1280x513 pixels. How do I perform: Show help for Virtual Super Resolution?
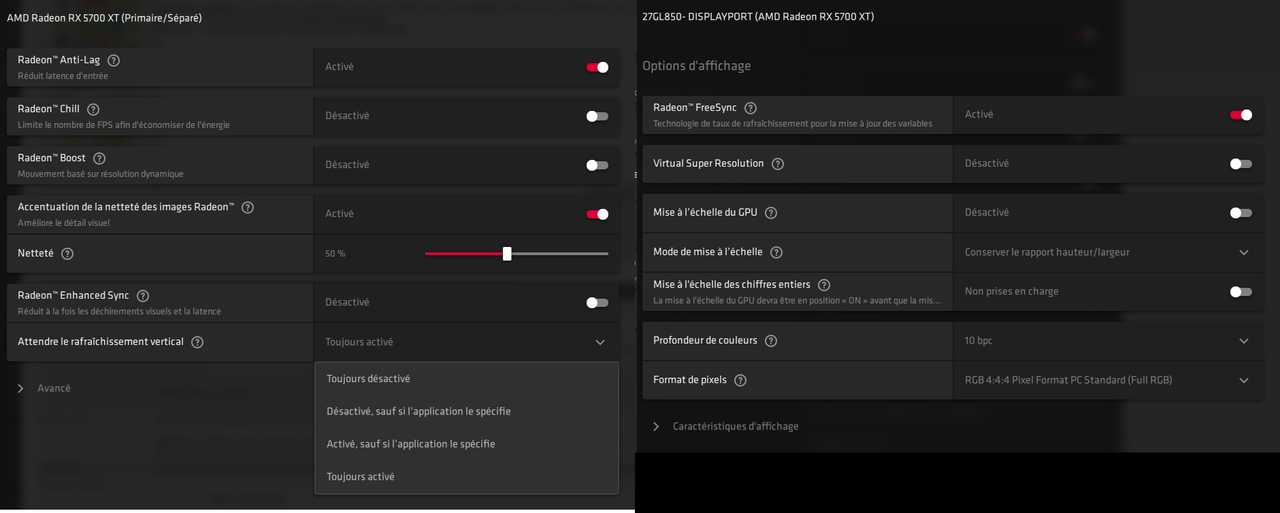tap(777, 164)
